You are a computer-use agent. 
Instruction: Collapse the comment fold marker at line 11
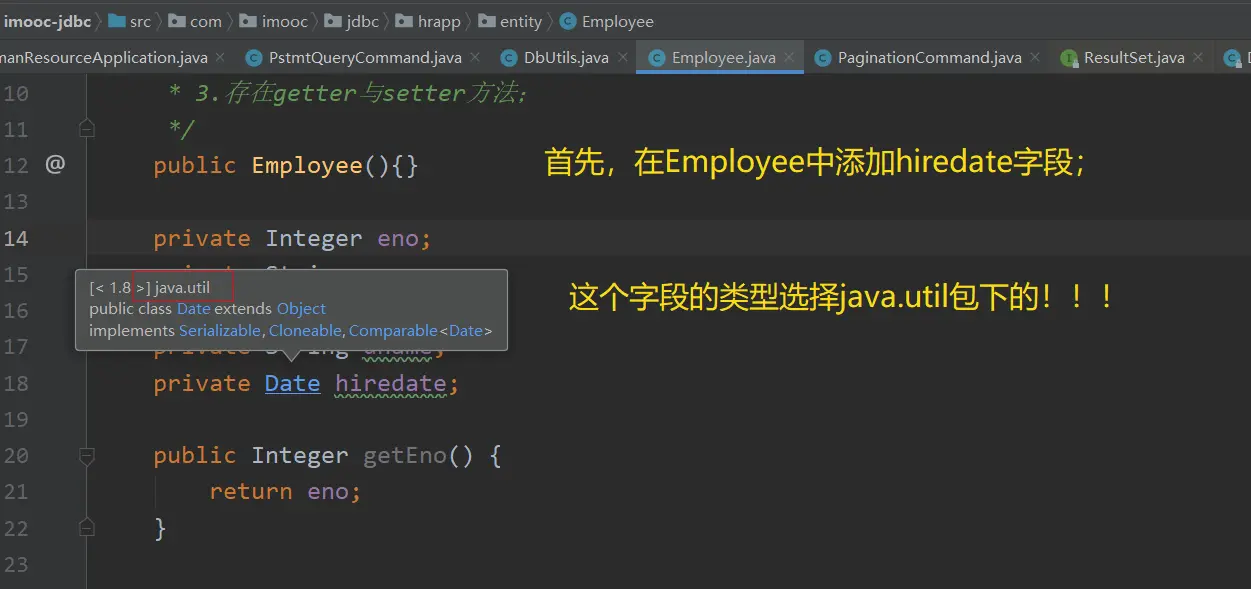coord(87,129)
